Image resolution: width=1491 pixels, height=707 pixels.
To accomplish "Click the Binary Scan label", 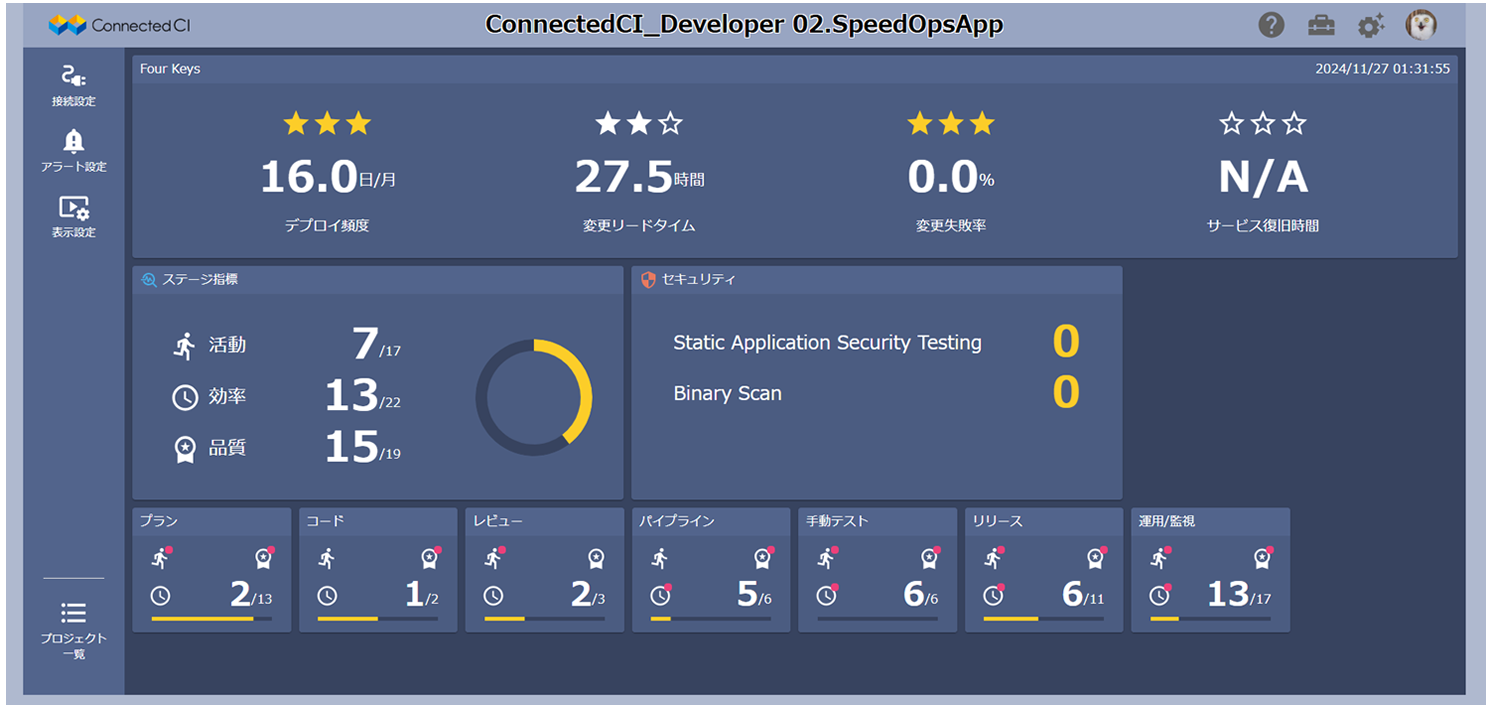I will pyautogui.click(x=727, y=394).
